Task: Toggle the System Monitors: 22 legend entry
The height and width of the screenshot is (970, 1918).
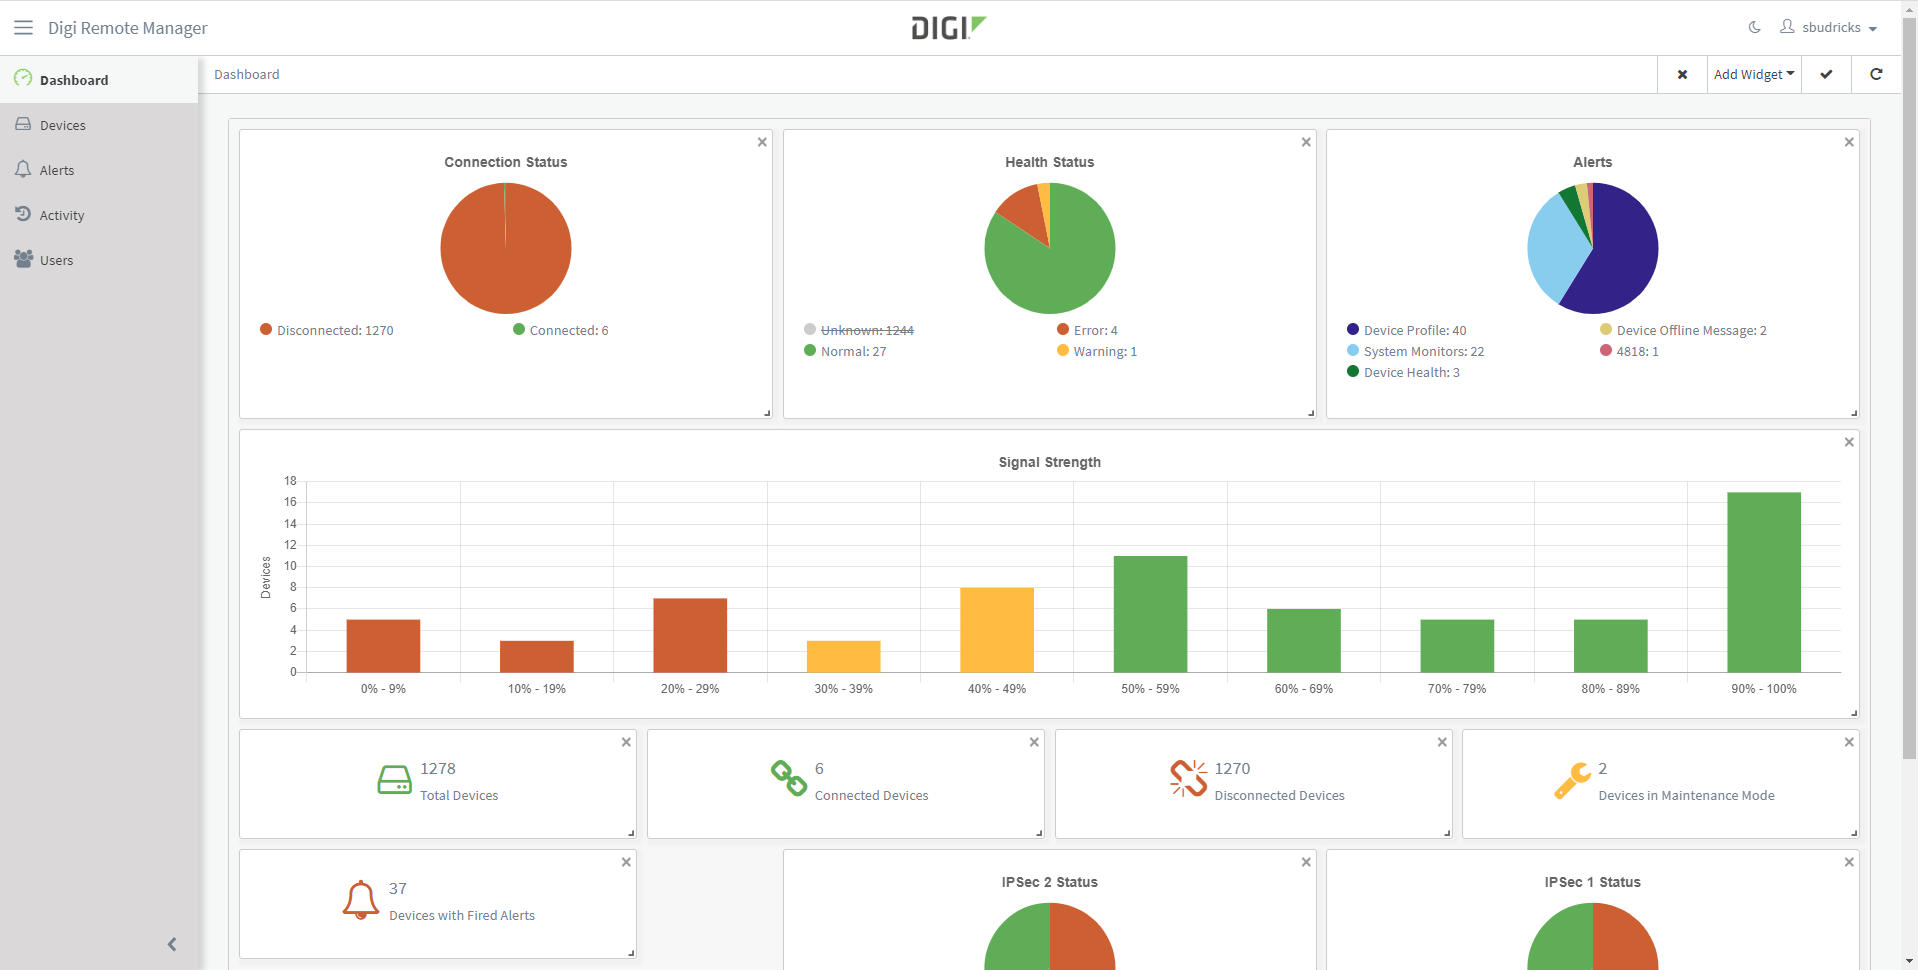Action: [1416, 351]
